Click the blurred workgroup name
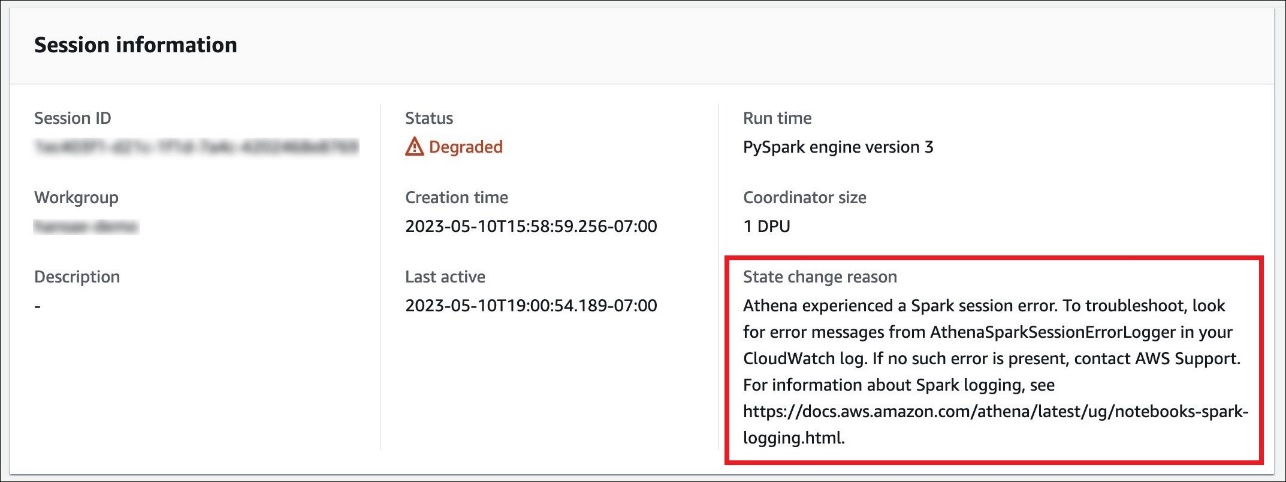This screenshot has width=1286, height=482. [x=86, y=226]
